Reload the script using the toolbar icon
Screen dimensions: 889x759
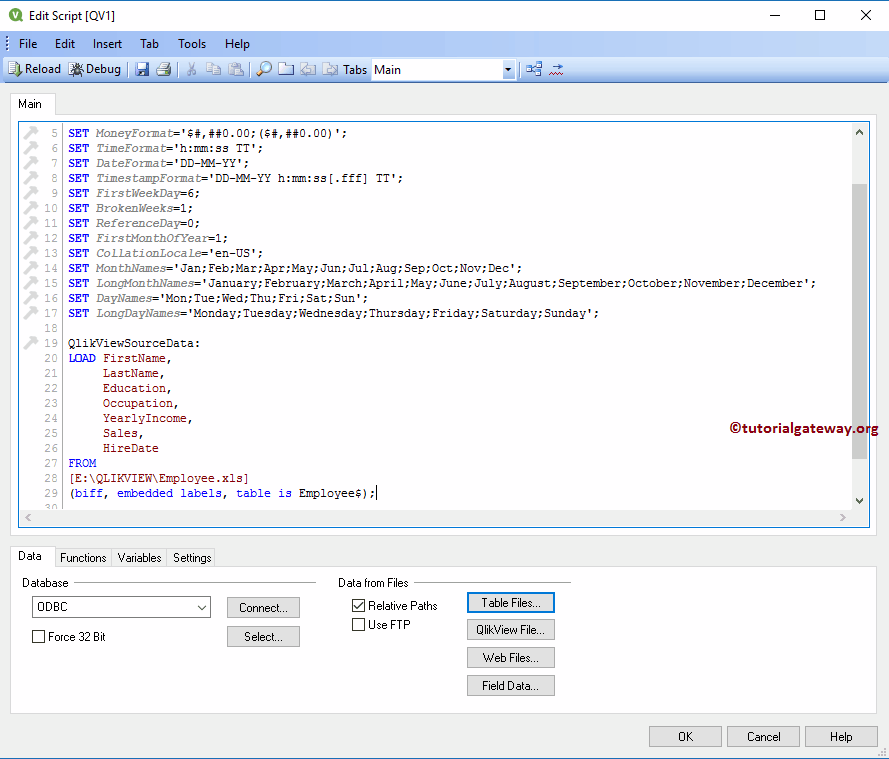click(x=35, y=68)
